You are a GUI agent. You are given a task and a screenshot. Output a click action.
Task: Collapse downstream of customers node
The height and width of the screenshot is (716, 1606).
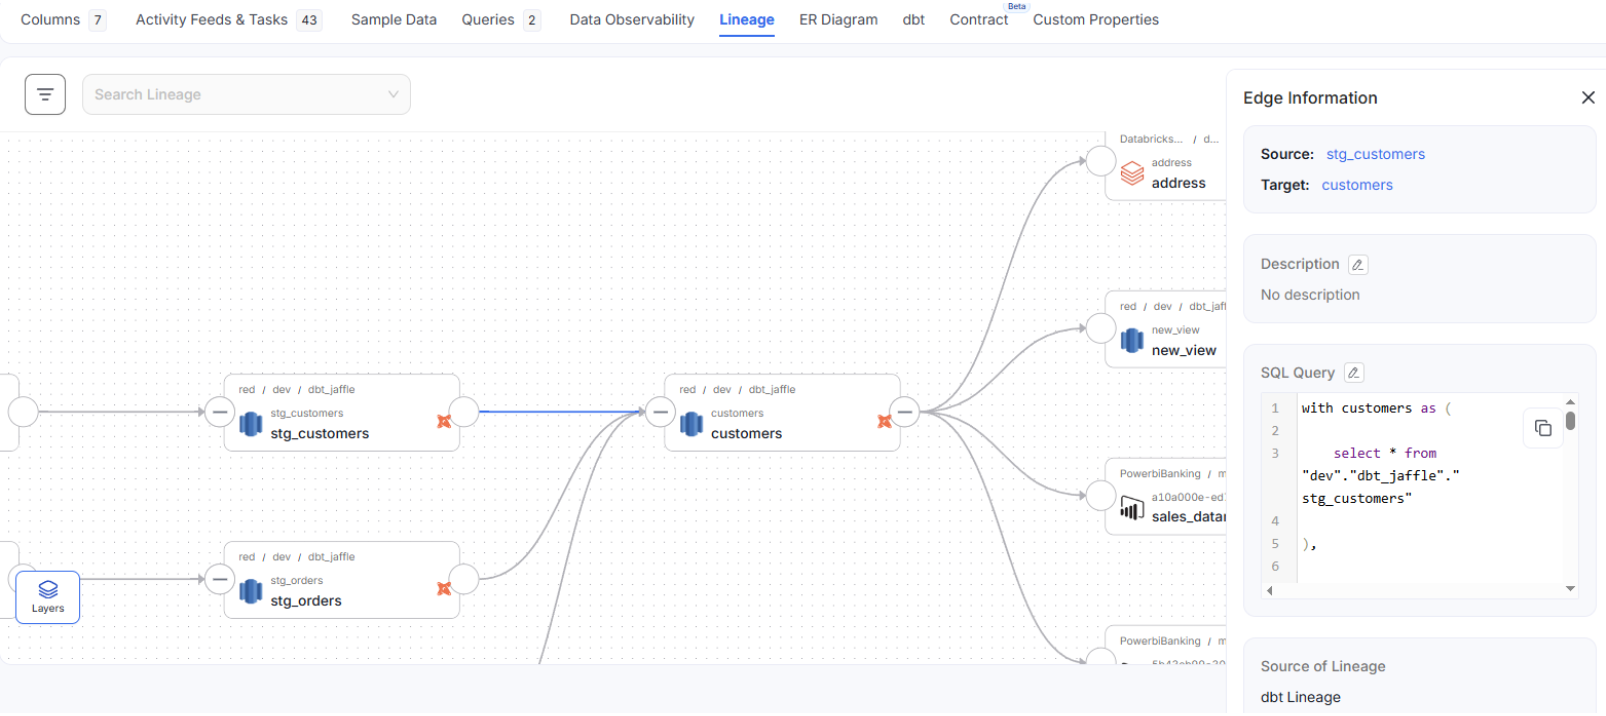click(x=904, y=412)
